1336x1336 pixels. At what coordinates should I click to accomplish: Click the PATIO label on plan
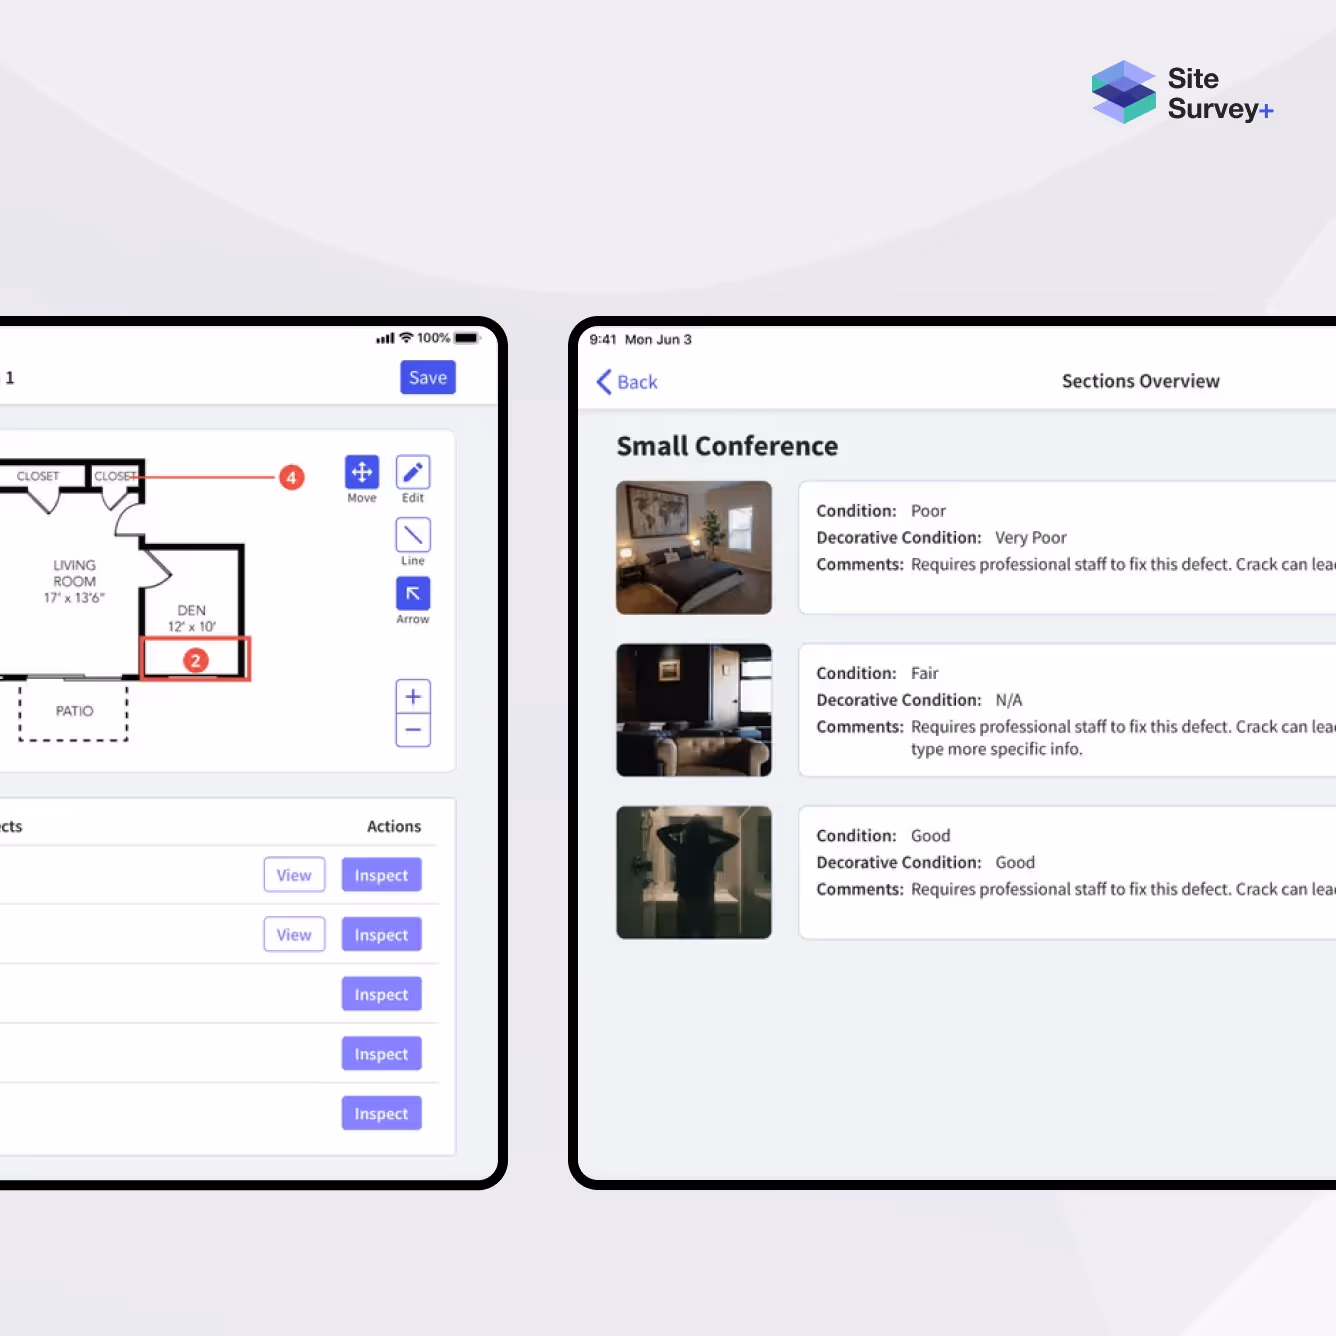tap(74, 711)
